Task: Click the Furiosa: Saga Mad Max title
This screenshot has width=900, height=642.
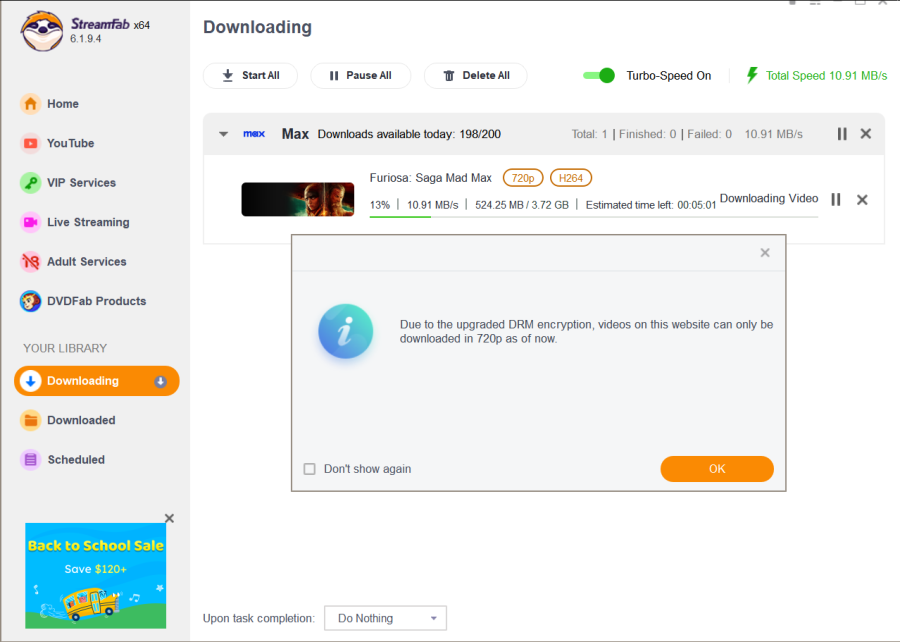Action: (430, 178)
